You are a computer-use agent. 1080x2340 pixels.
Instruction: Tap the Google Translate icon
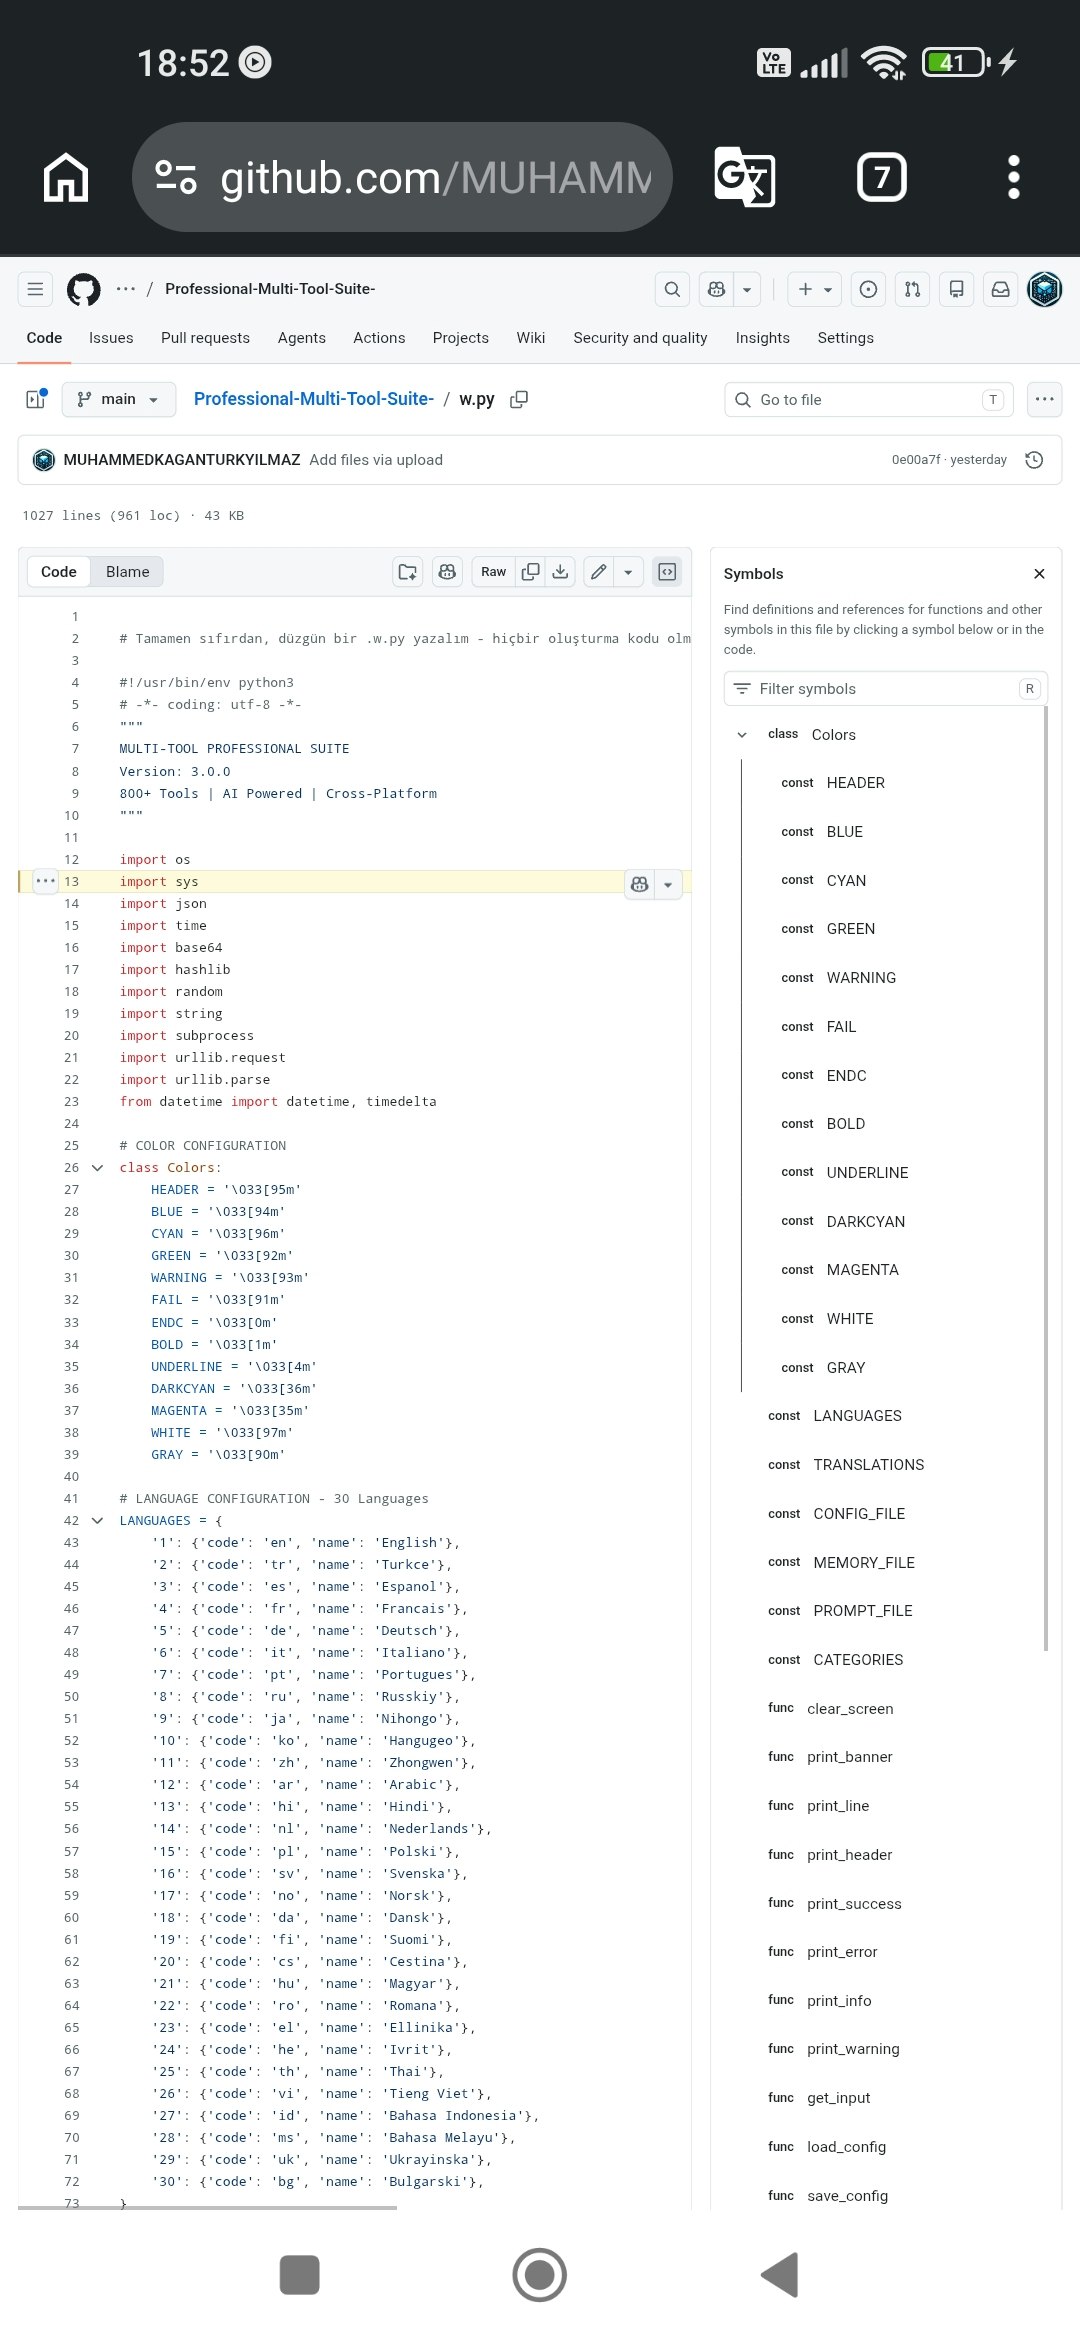tap(745, 178)
